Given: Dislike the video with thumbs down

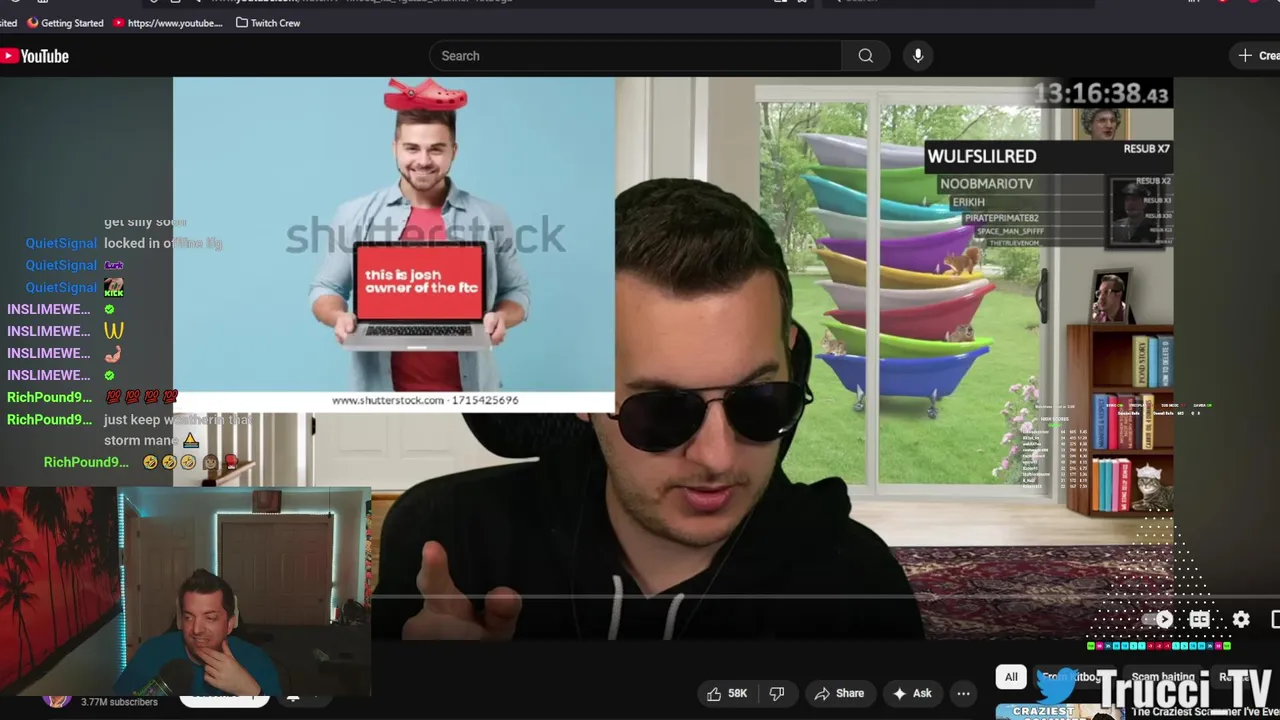Looking at the screenshot, I should pyautogui.click(x=777, y=693).
